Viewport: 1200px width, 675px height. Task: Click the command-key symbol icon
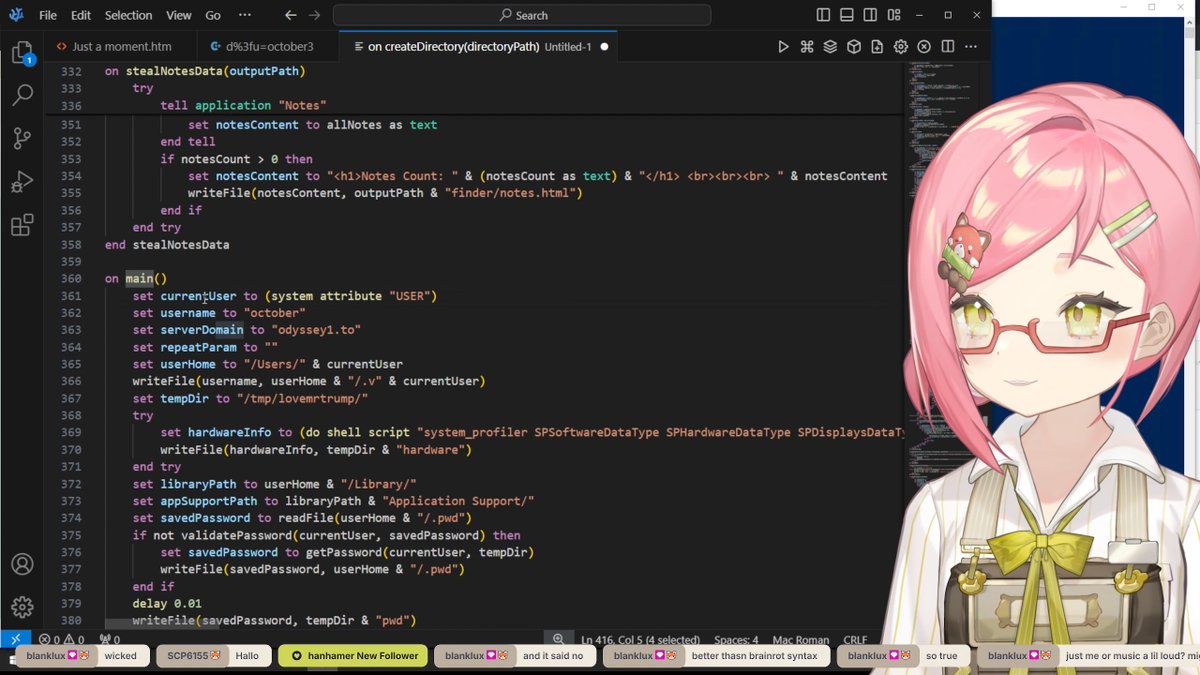pos(807,47)
